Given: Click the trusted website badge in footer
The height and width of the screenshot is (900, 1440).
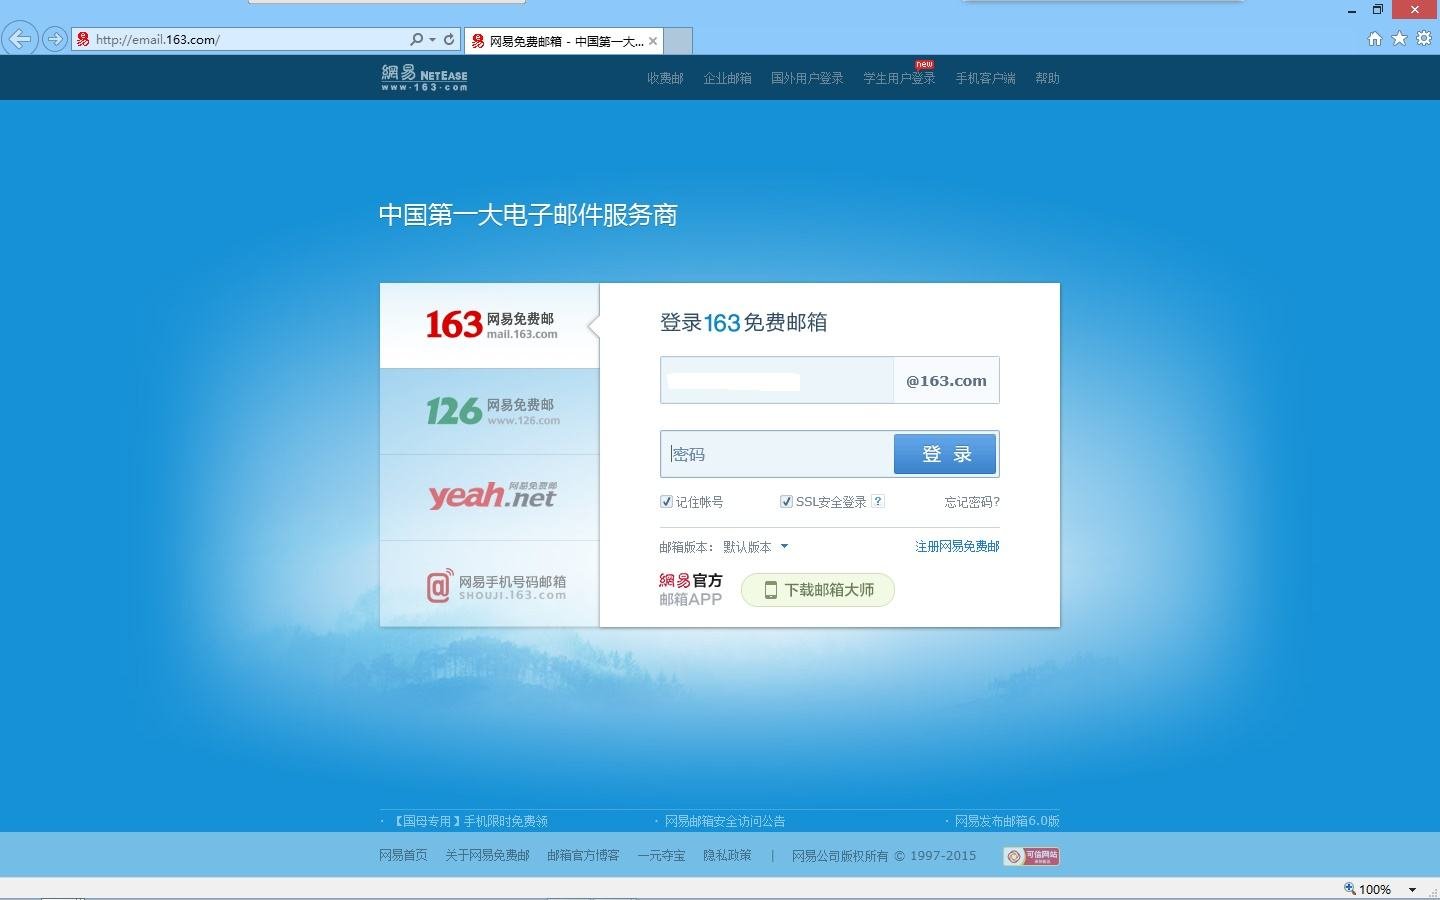Looking at the screenshot, I should [1031, 856].
